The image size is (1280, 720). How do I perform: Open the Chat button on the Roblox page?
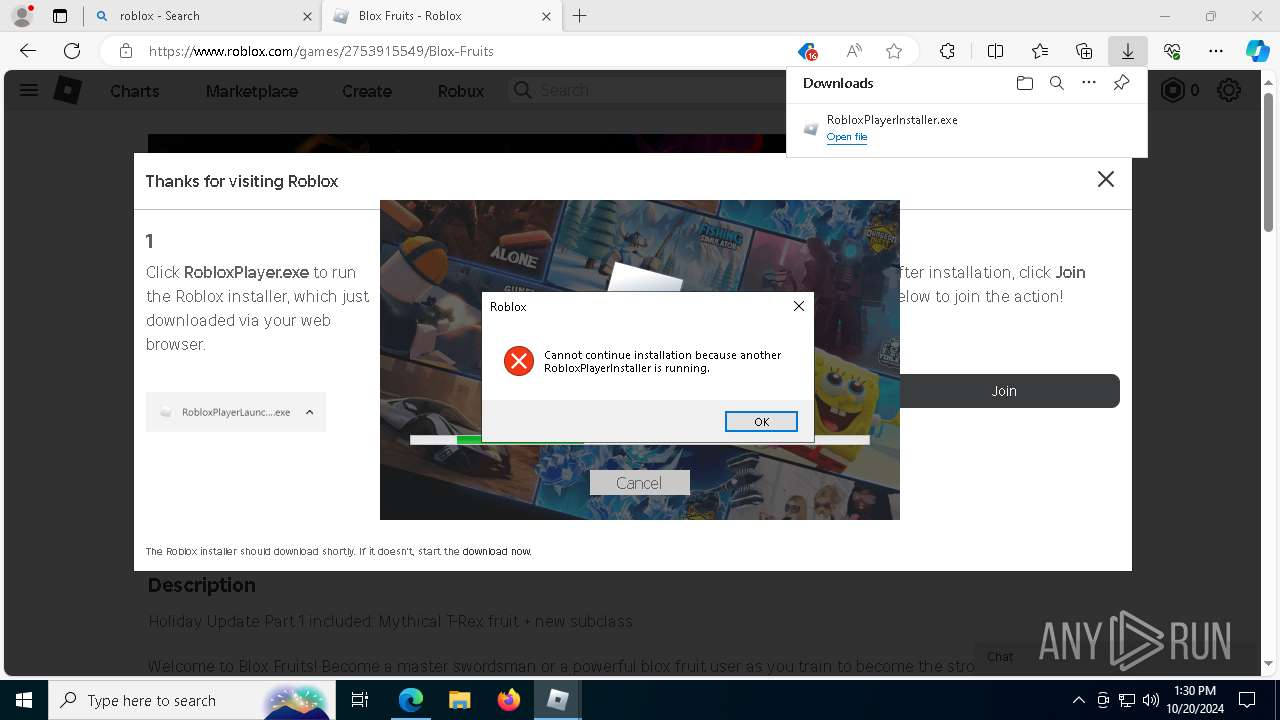1000,656
